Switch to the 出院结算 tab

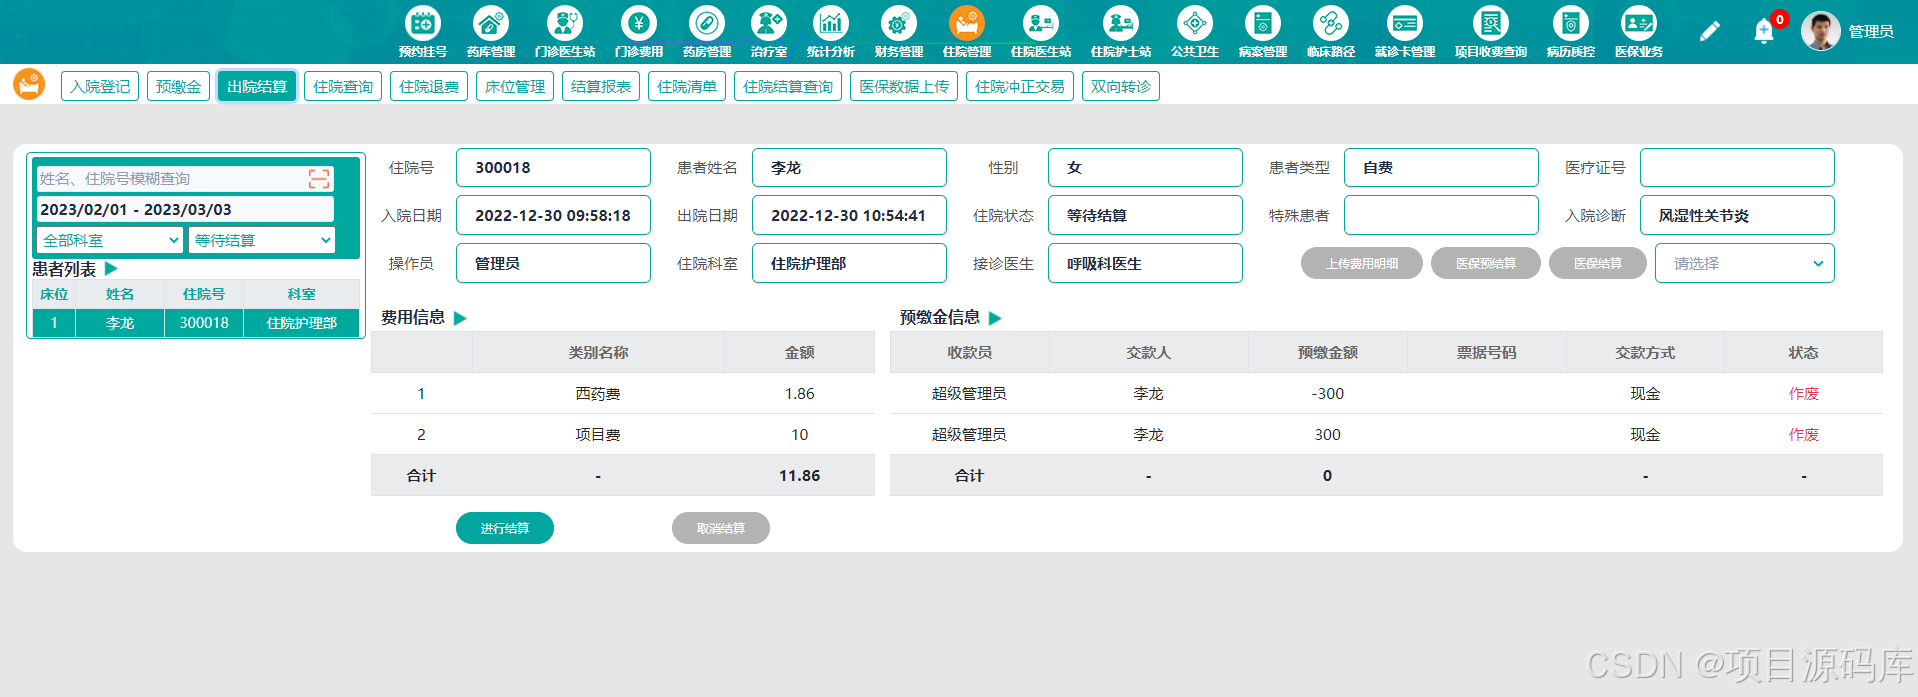coord(257,86)
